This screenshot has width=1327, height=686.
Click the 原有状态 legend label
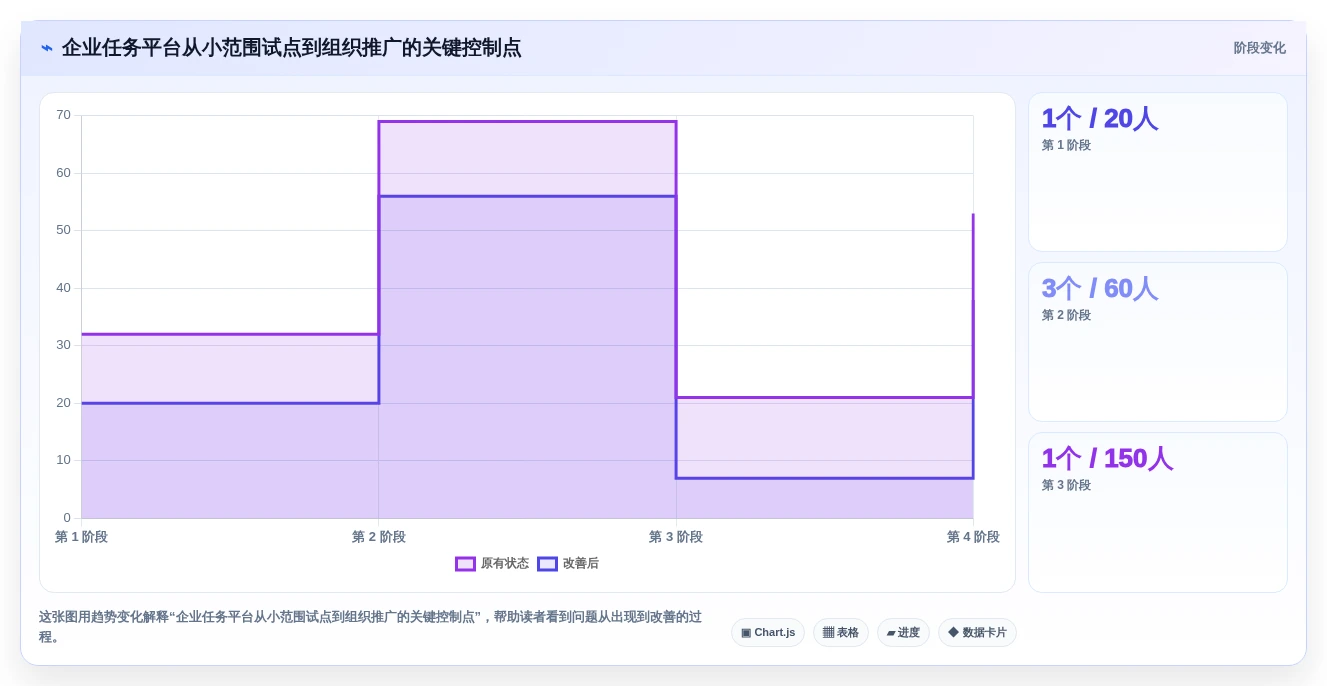click(505, 564)
